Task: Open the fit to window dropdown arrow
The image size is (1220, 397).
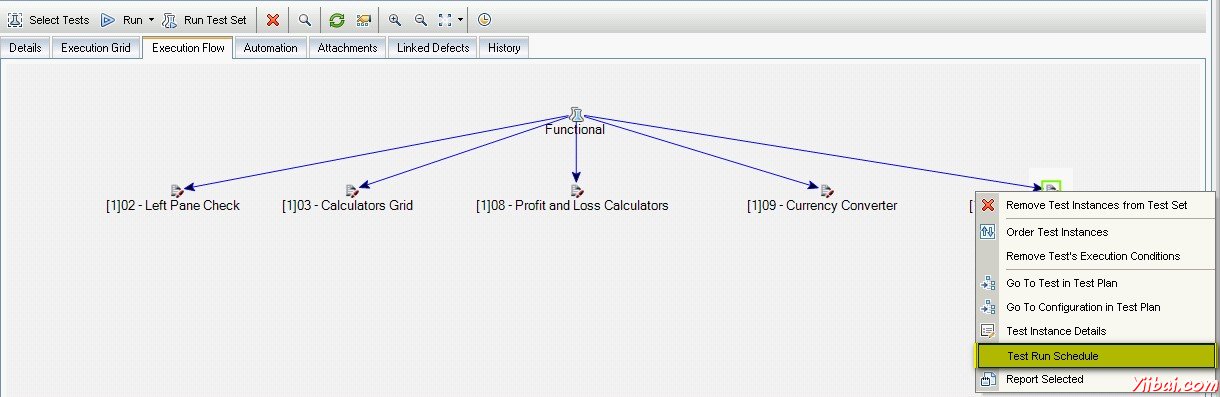Action: pyautogui.click(x=460, y=20)
